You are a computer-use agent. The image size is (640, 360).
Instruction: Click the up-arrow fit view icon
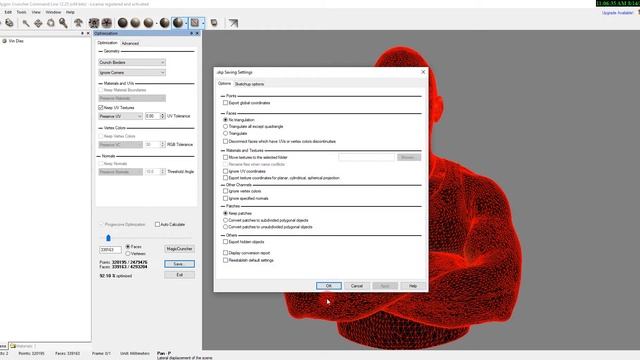(78, 23)
